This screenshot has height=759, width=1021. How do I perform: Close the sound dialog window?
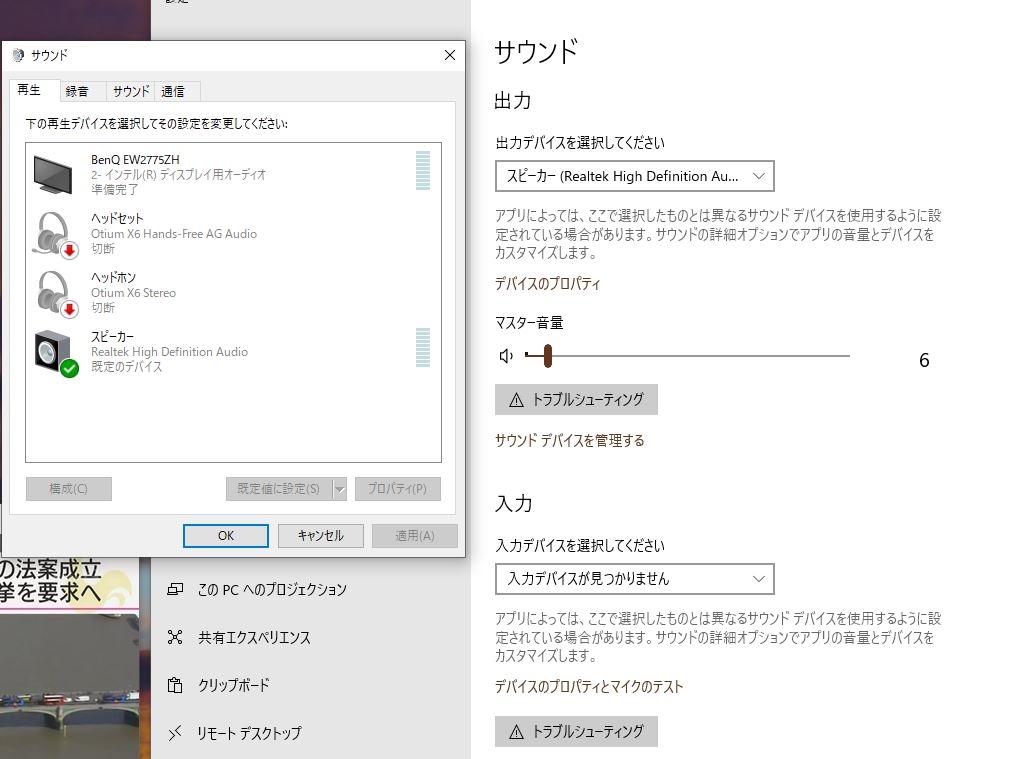pos(449,55)
